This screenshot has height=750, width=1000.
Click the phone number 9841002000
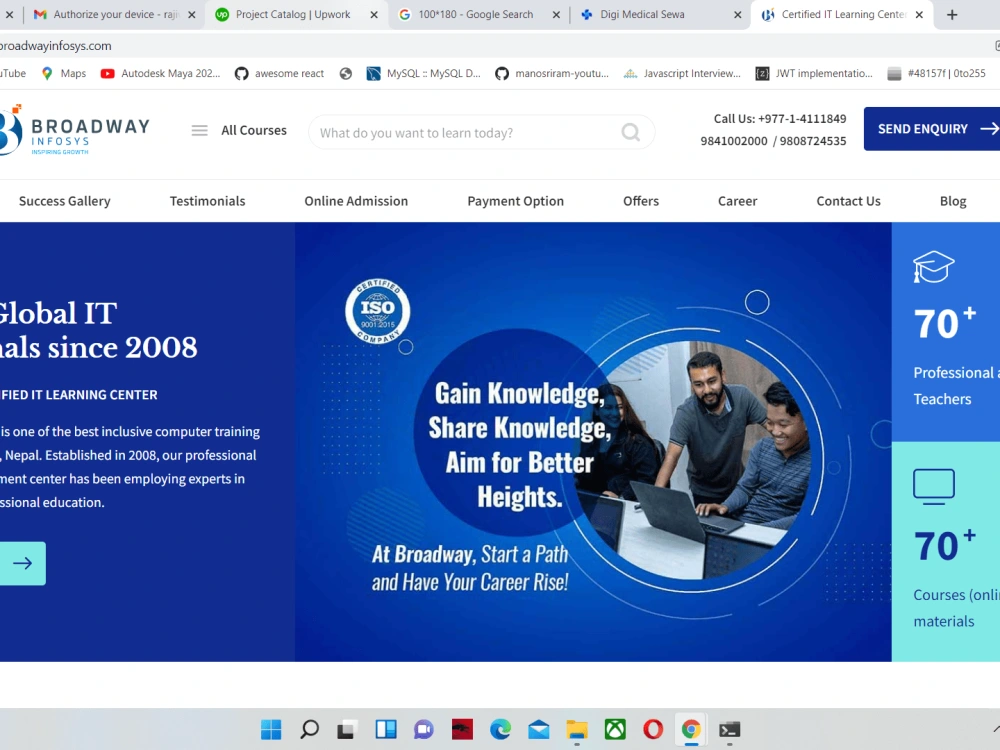(733, 141)
